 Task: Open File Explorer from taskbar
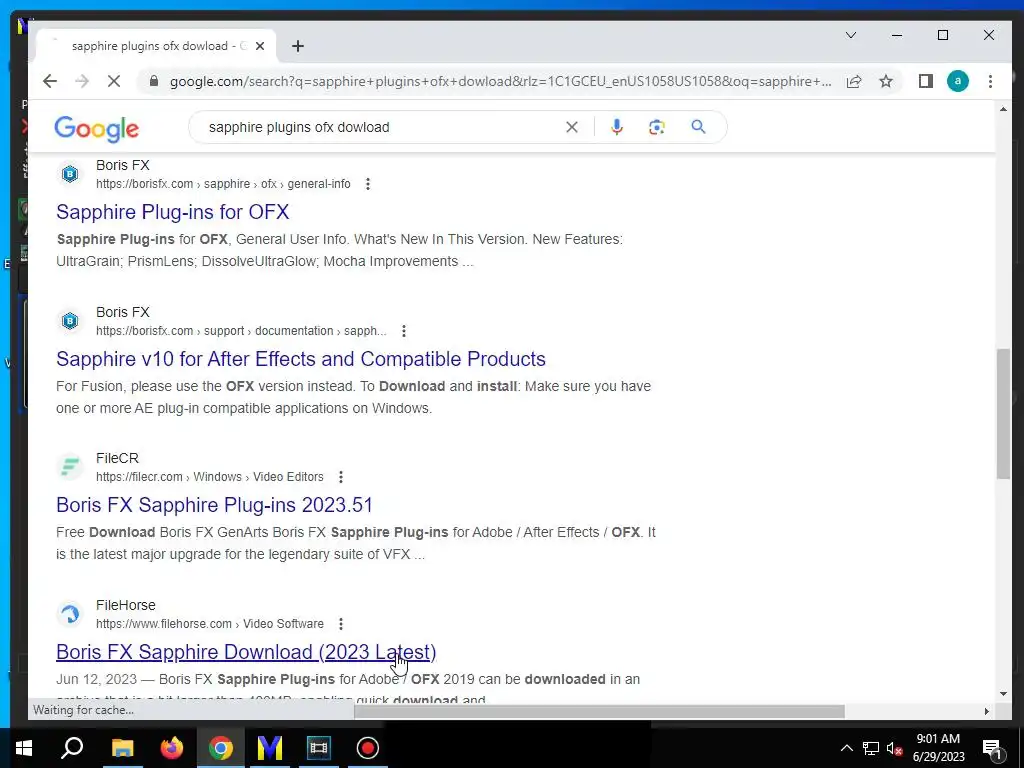click(x=122, y=748)
